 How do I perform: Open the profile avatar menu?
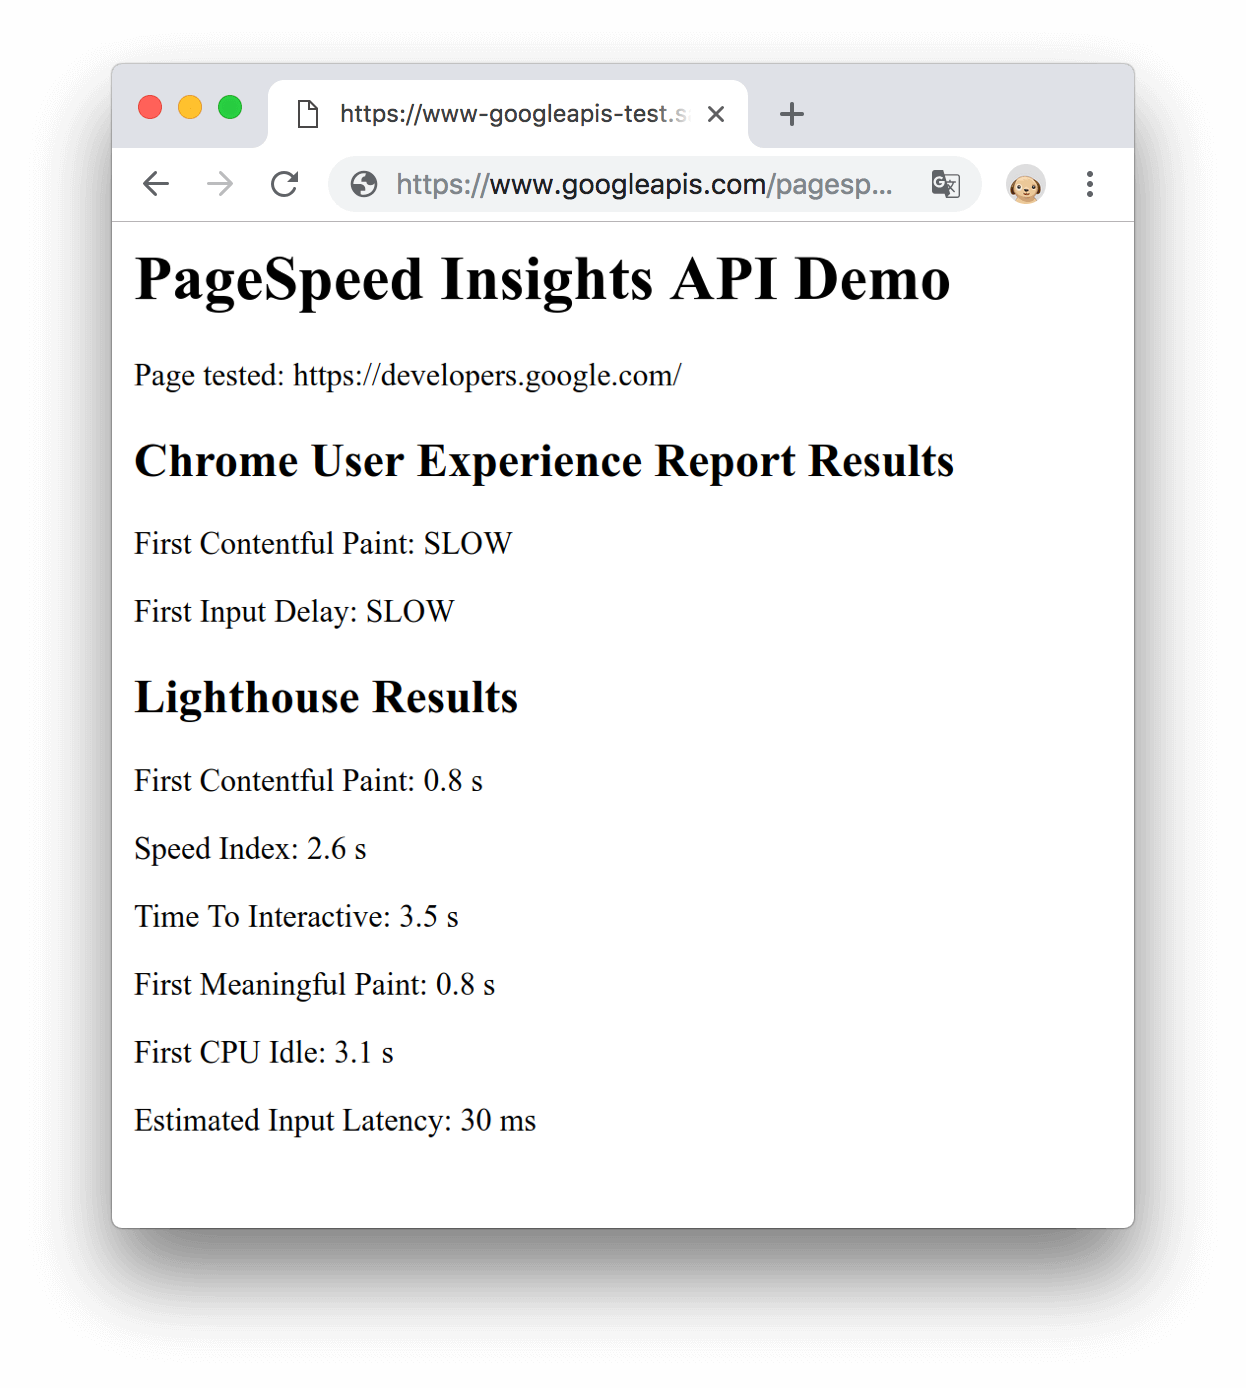(1025, 185)
